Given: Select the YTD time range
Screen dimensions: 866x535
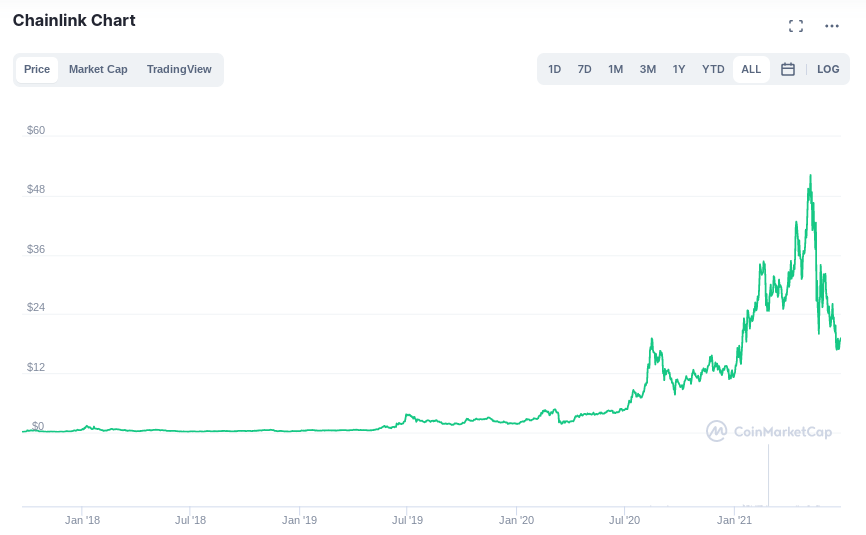Looking at the screenshot, I should [x=713, y=70].
